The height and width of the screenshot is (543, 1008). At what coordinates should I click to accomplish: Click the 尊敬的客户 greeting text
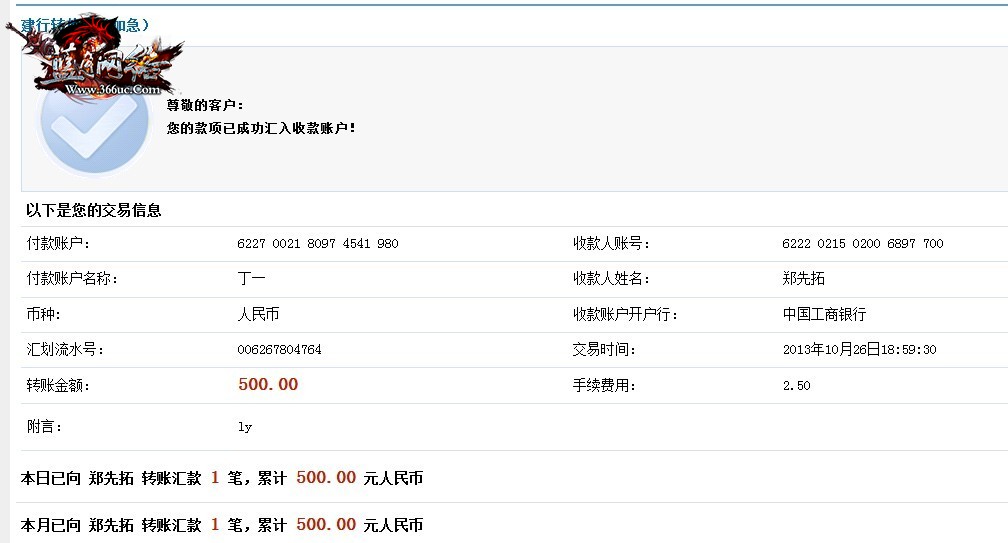205,105
